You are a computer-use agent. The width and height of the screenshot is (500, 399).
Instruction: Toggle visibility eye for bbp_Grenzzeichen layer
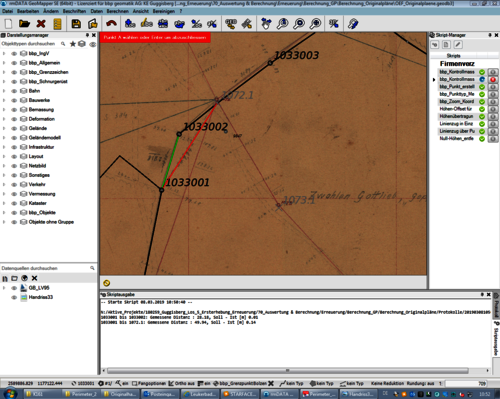14,72
